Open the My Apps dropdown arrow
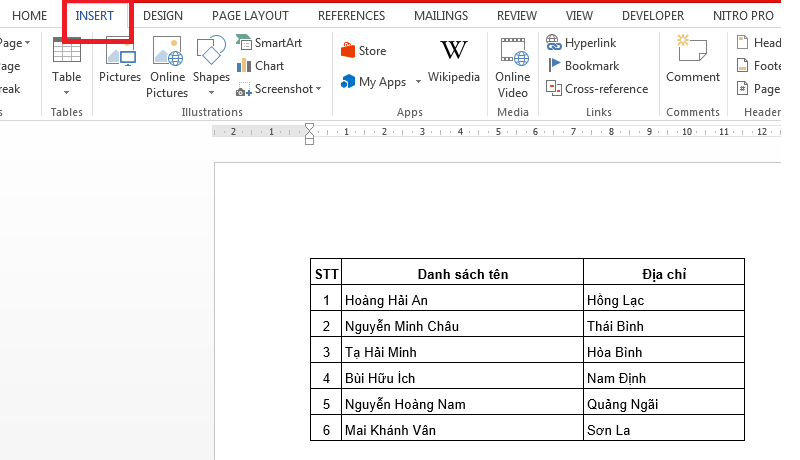The height and width of the screenshot is (460, 800). [x=418, y=82]
